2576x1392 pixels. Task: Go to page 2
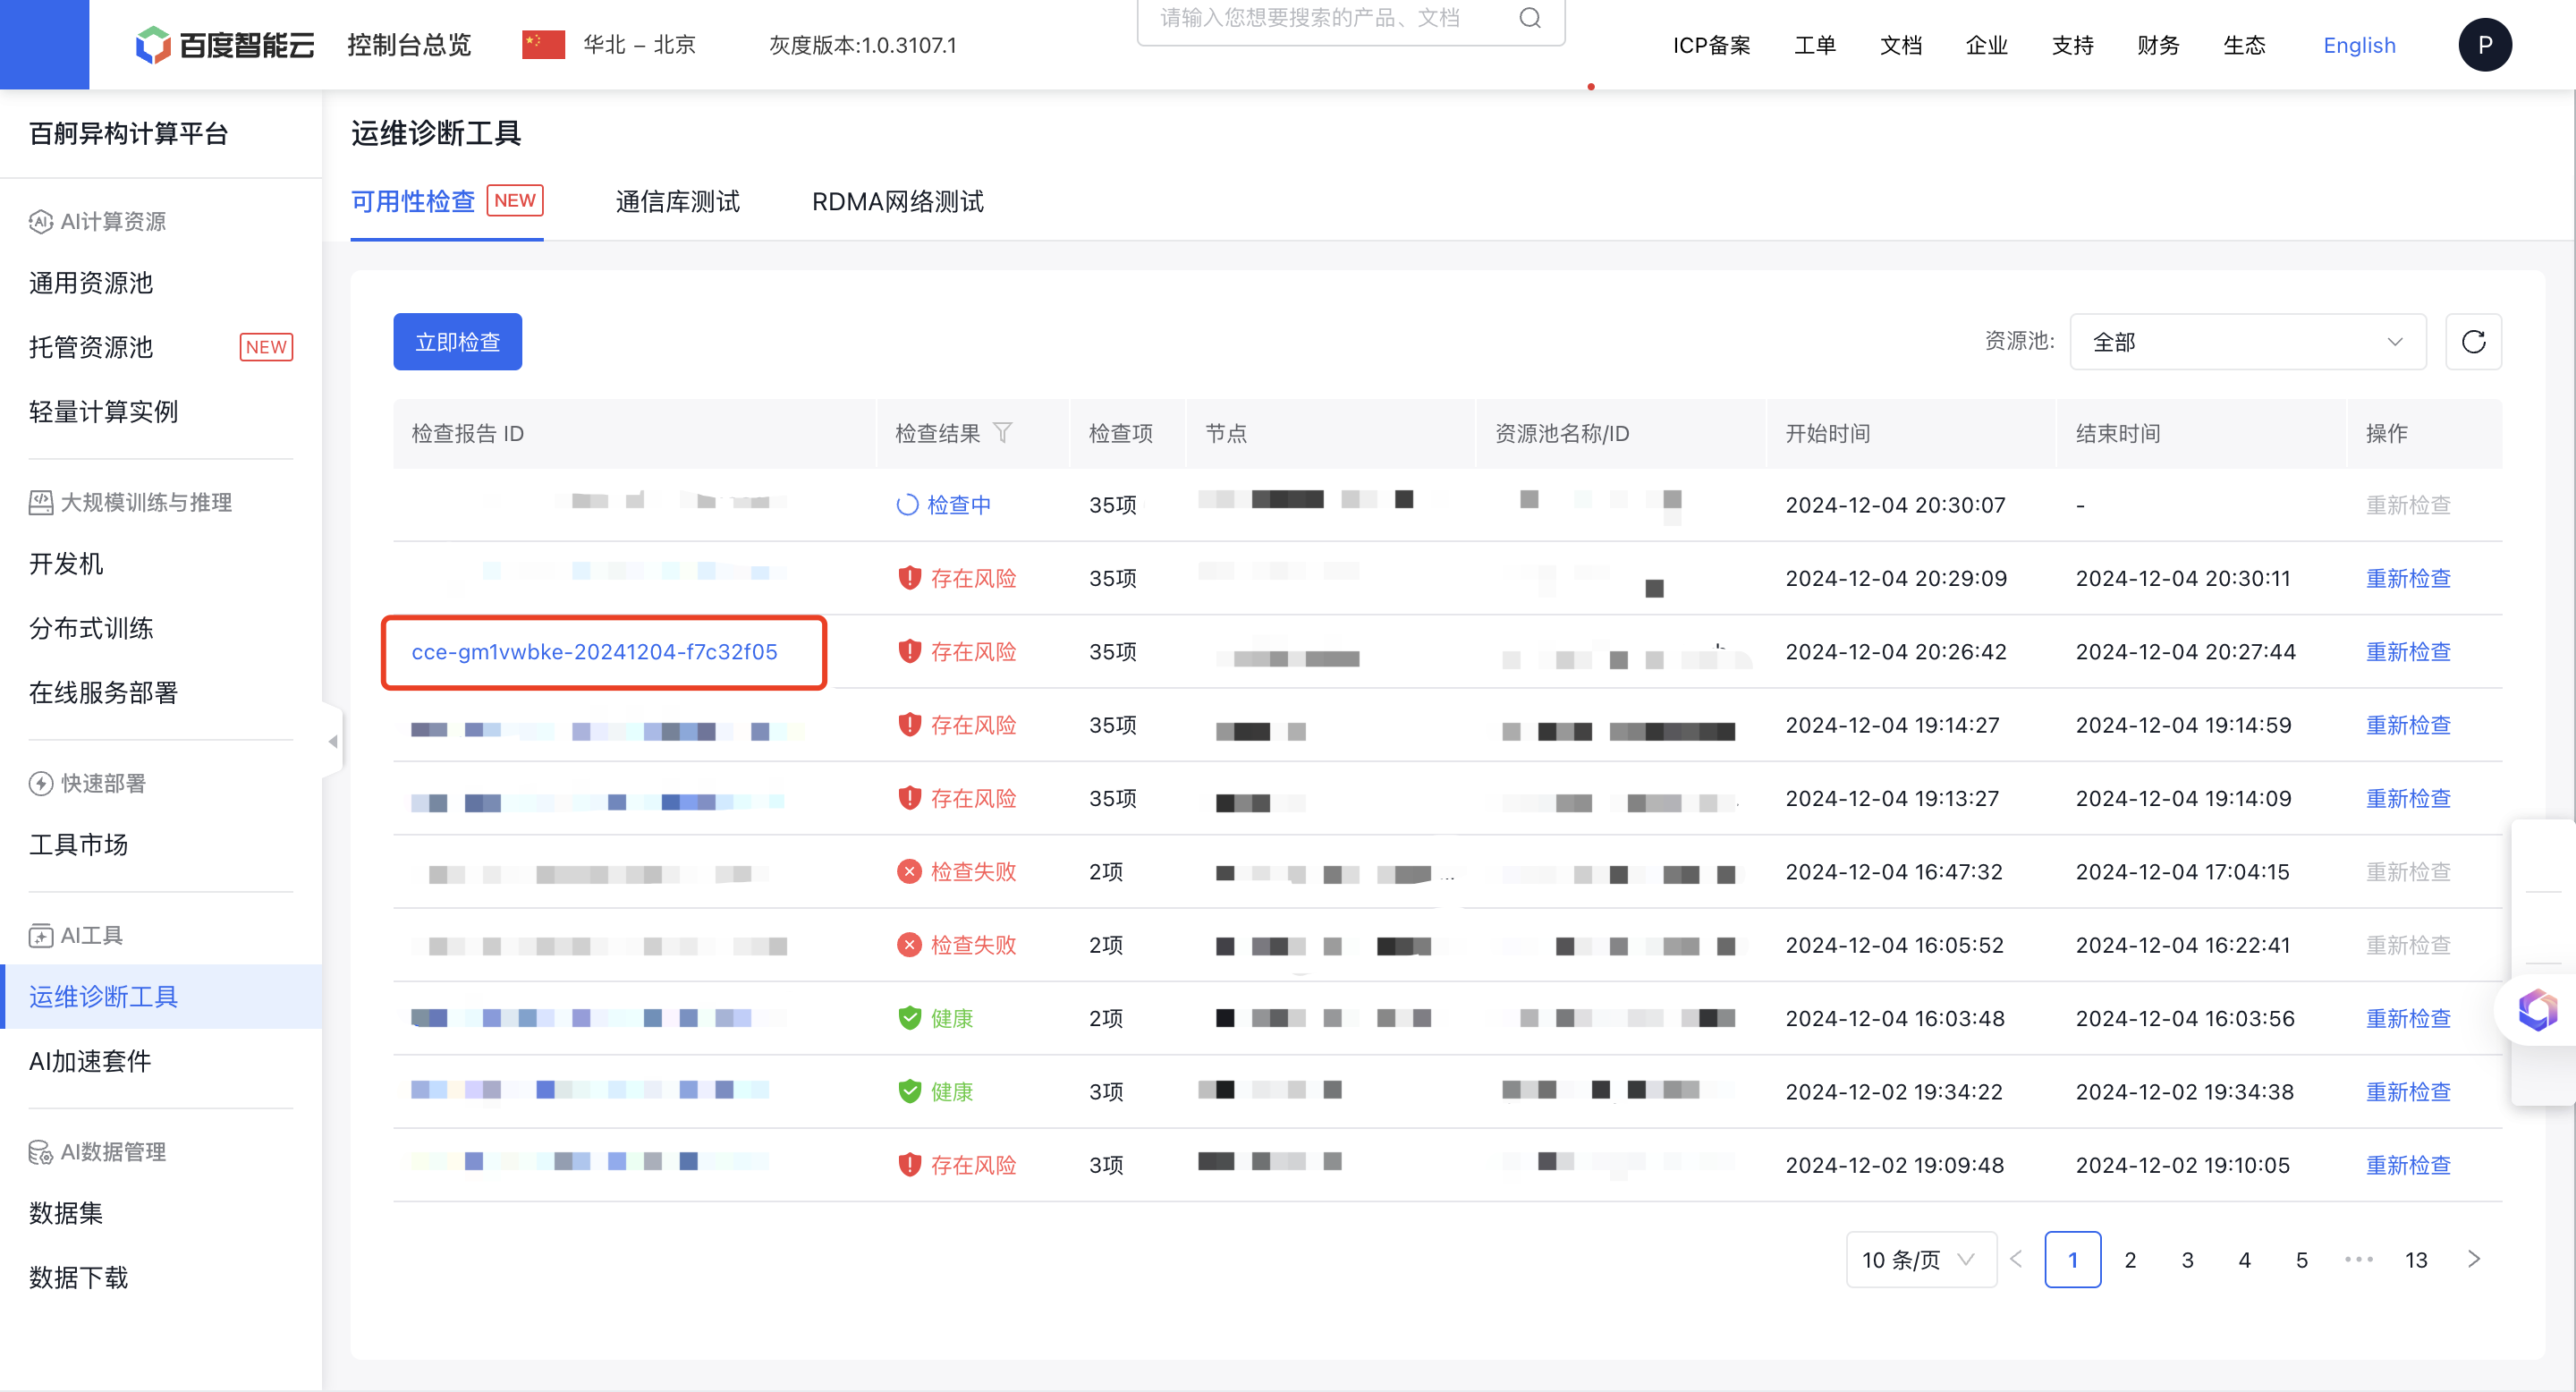point(2130,1260)
